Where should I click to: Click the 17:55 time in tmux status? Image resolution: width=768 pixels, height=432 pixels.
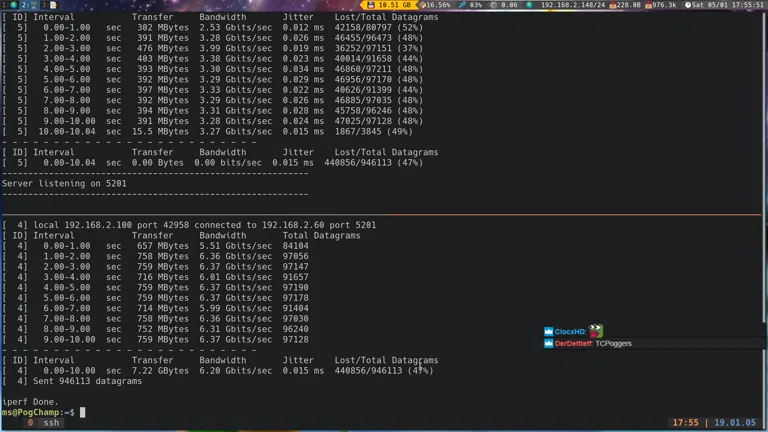[685, 423]
